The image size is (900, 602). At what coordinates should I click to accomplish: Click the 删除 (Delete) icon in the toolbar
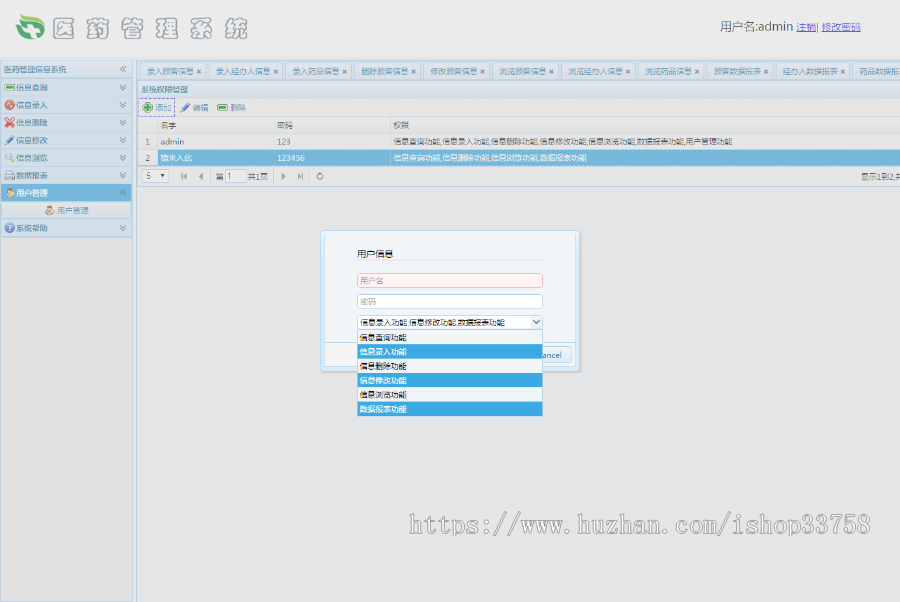[x=221, y=108]
